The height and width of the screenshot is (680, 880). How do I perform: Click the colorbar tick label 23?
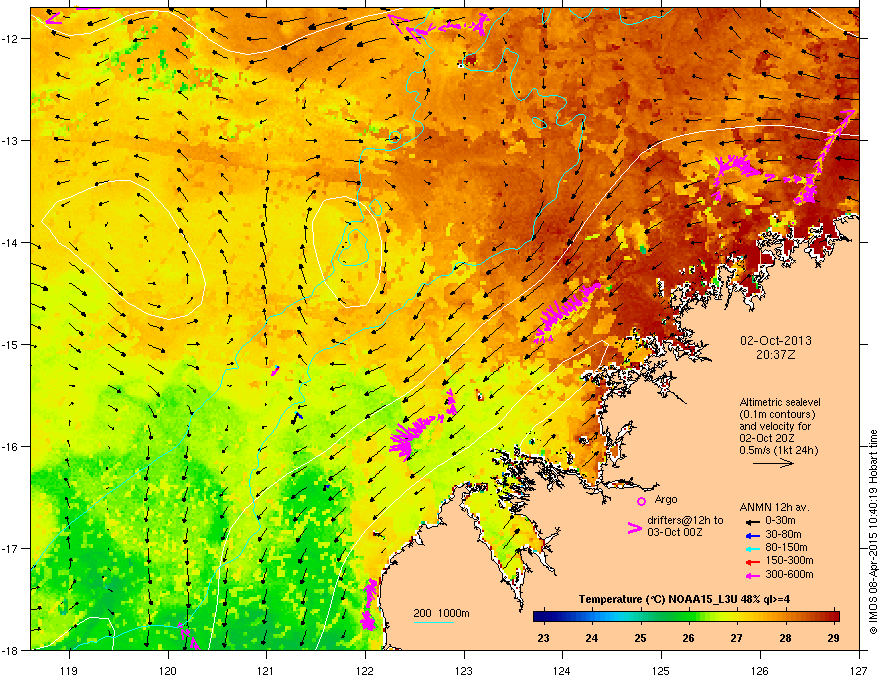[543, 638]
